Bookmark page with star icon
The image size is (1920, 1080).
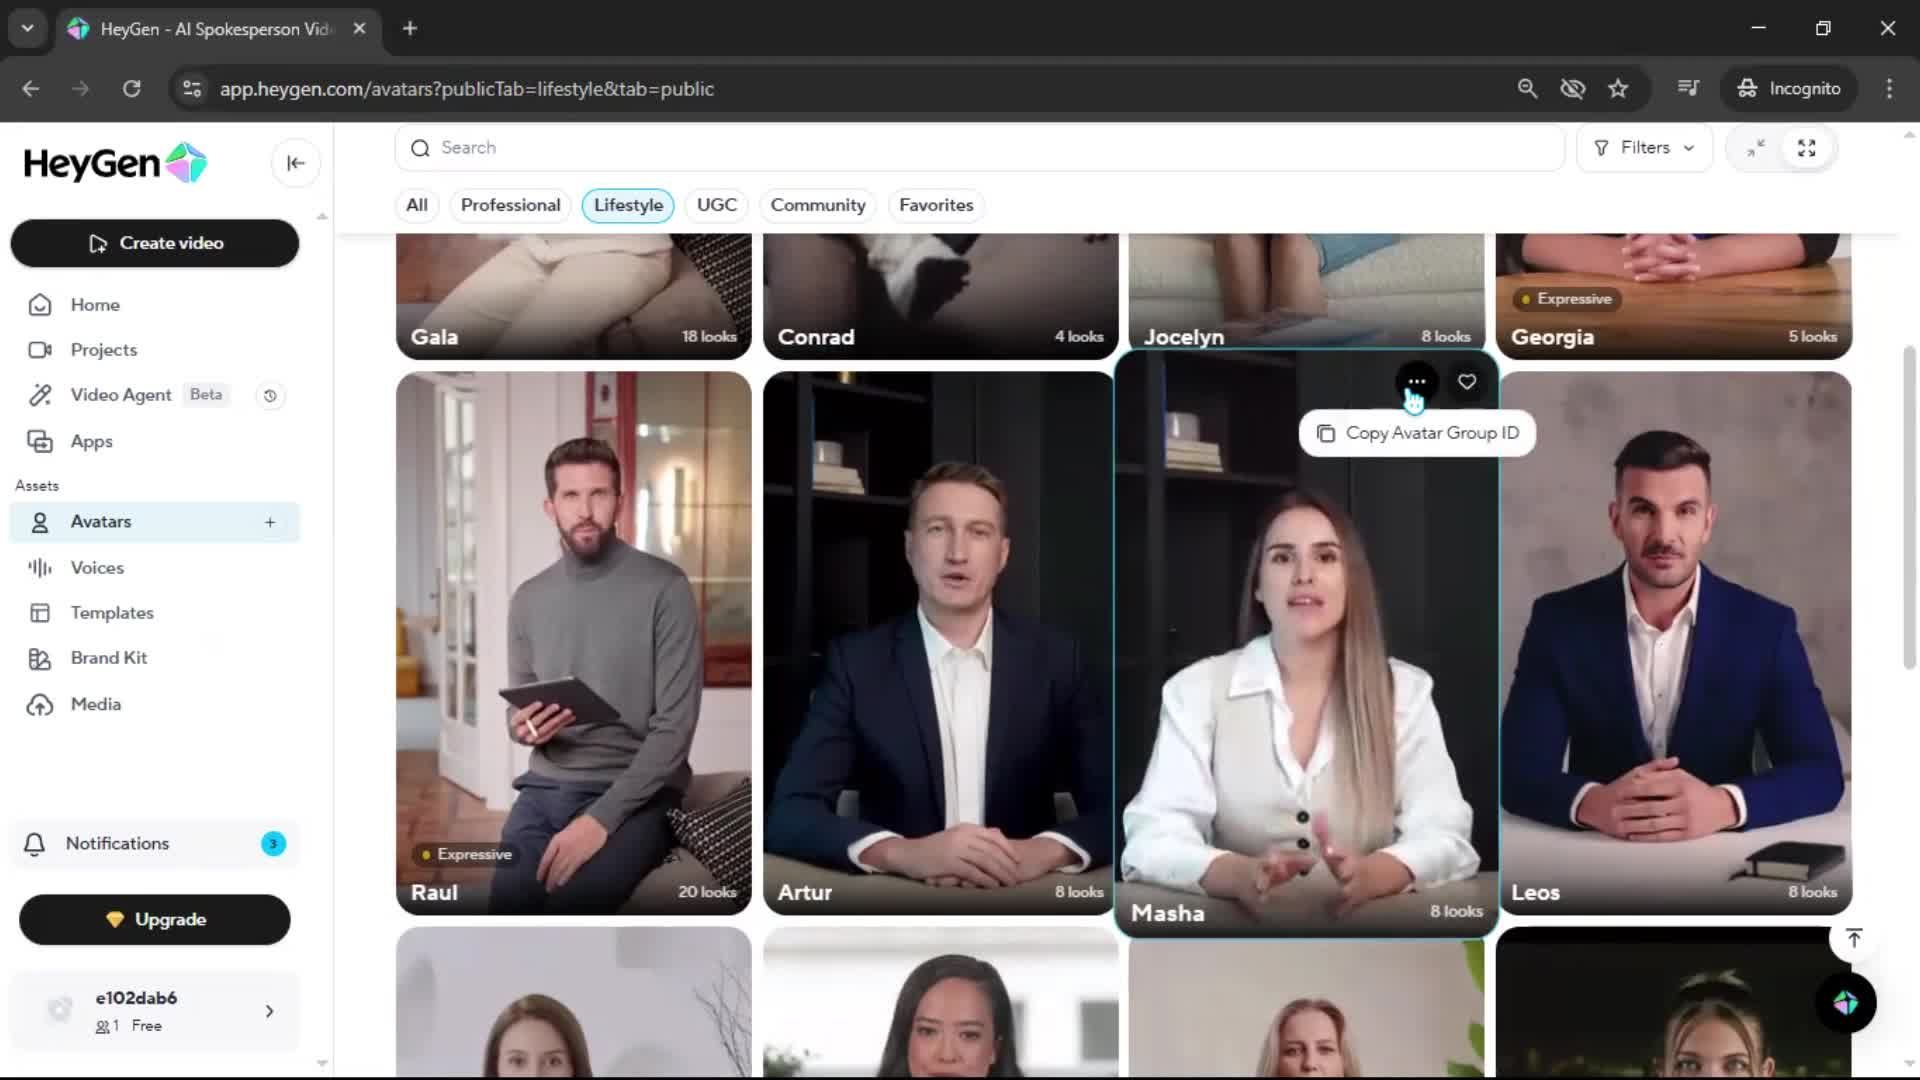click(1618, 89)
